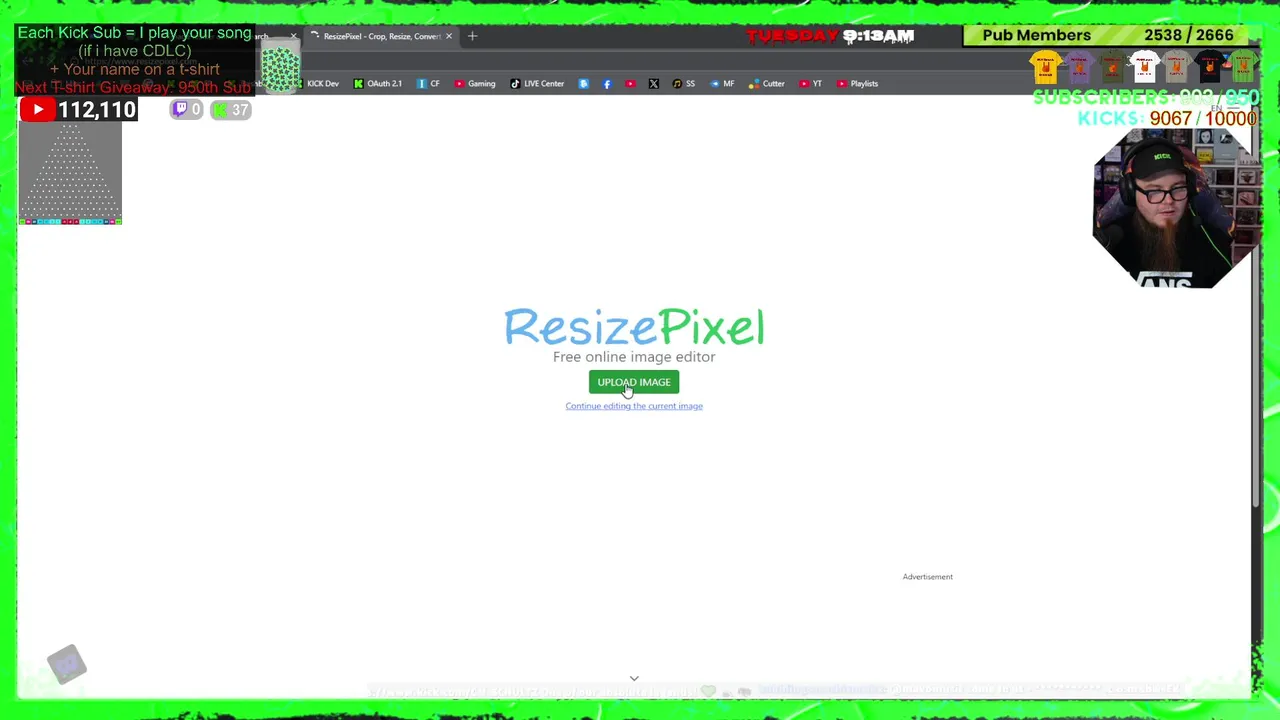This screenshot has width=1280, height=720.
Task: Open the KICK Dev bookmark
Action: 317,84
